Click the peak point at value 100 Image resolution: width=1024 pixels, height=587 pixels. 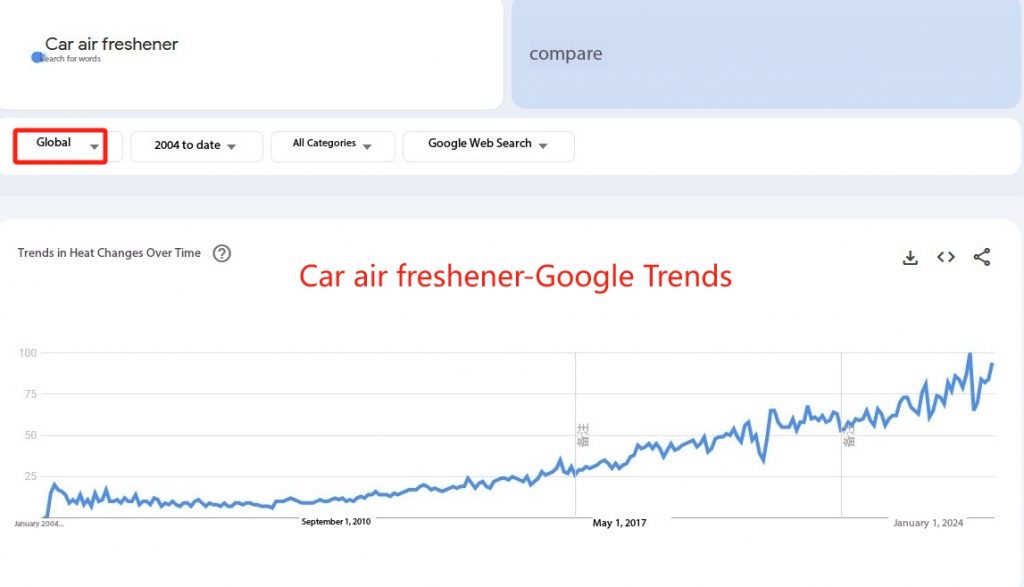[x=970, y=354]
